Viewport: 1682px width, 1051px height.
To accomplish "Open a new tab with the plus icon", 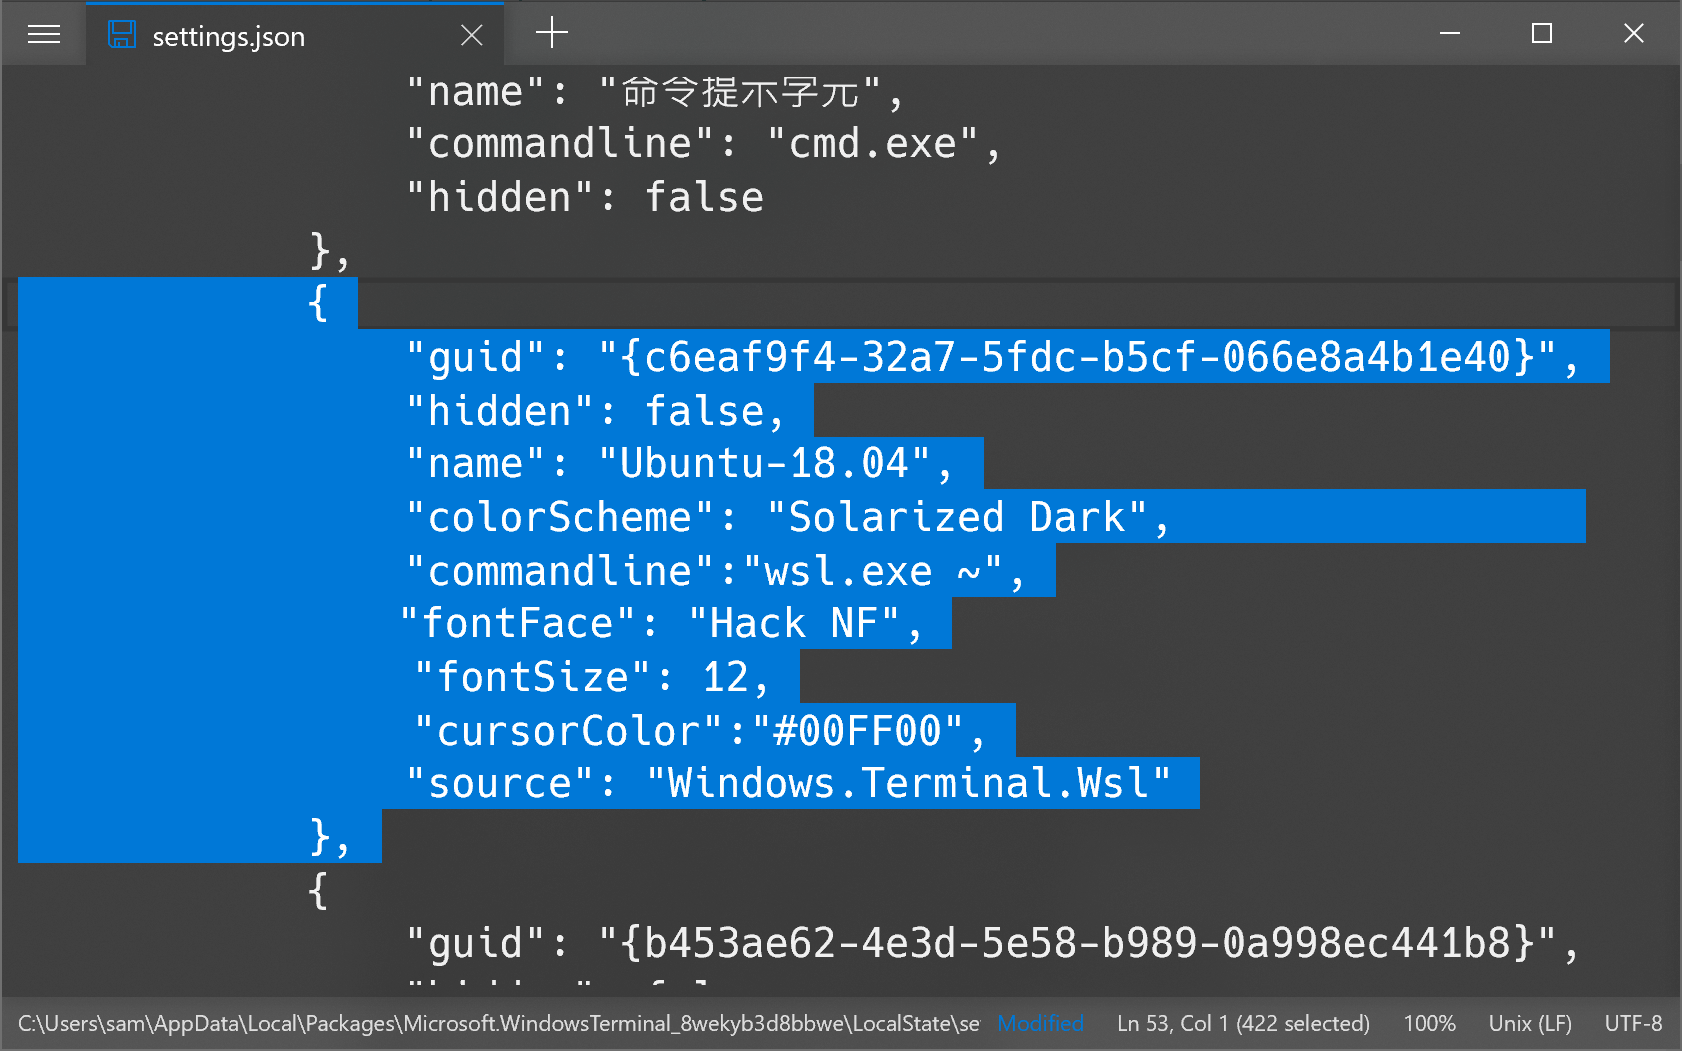I will pos(551,33).
